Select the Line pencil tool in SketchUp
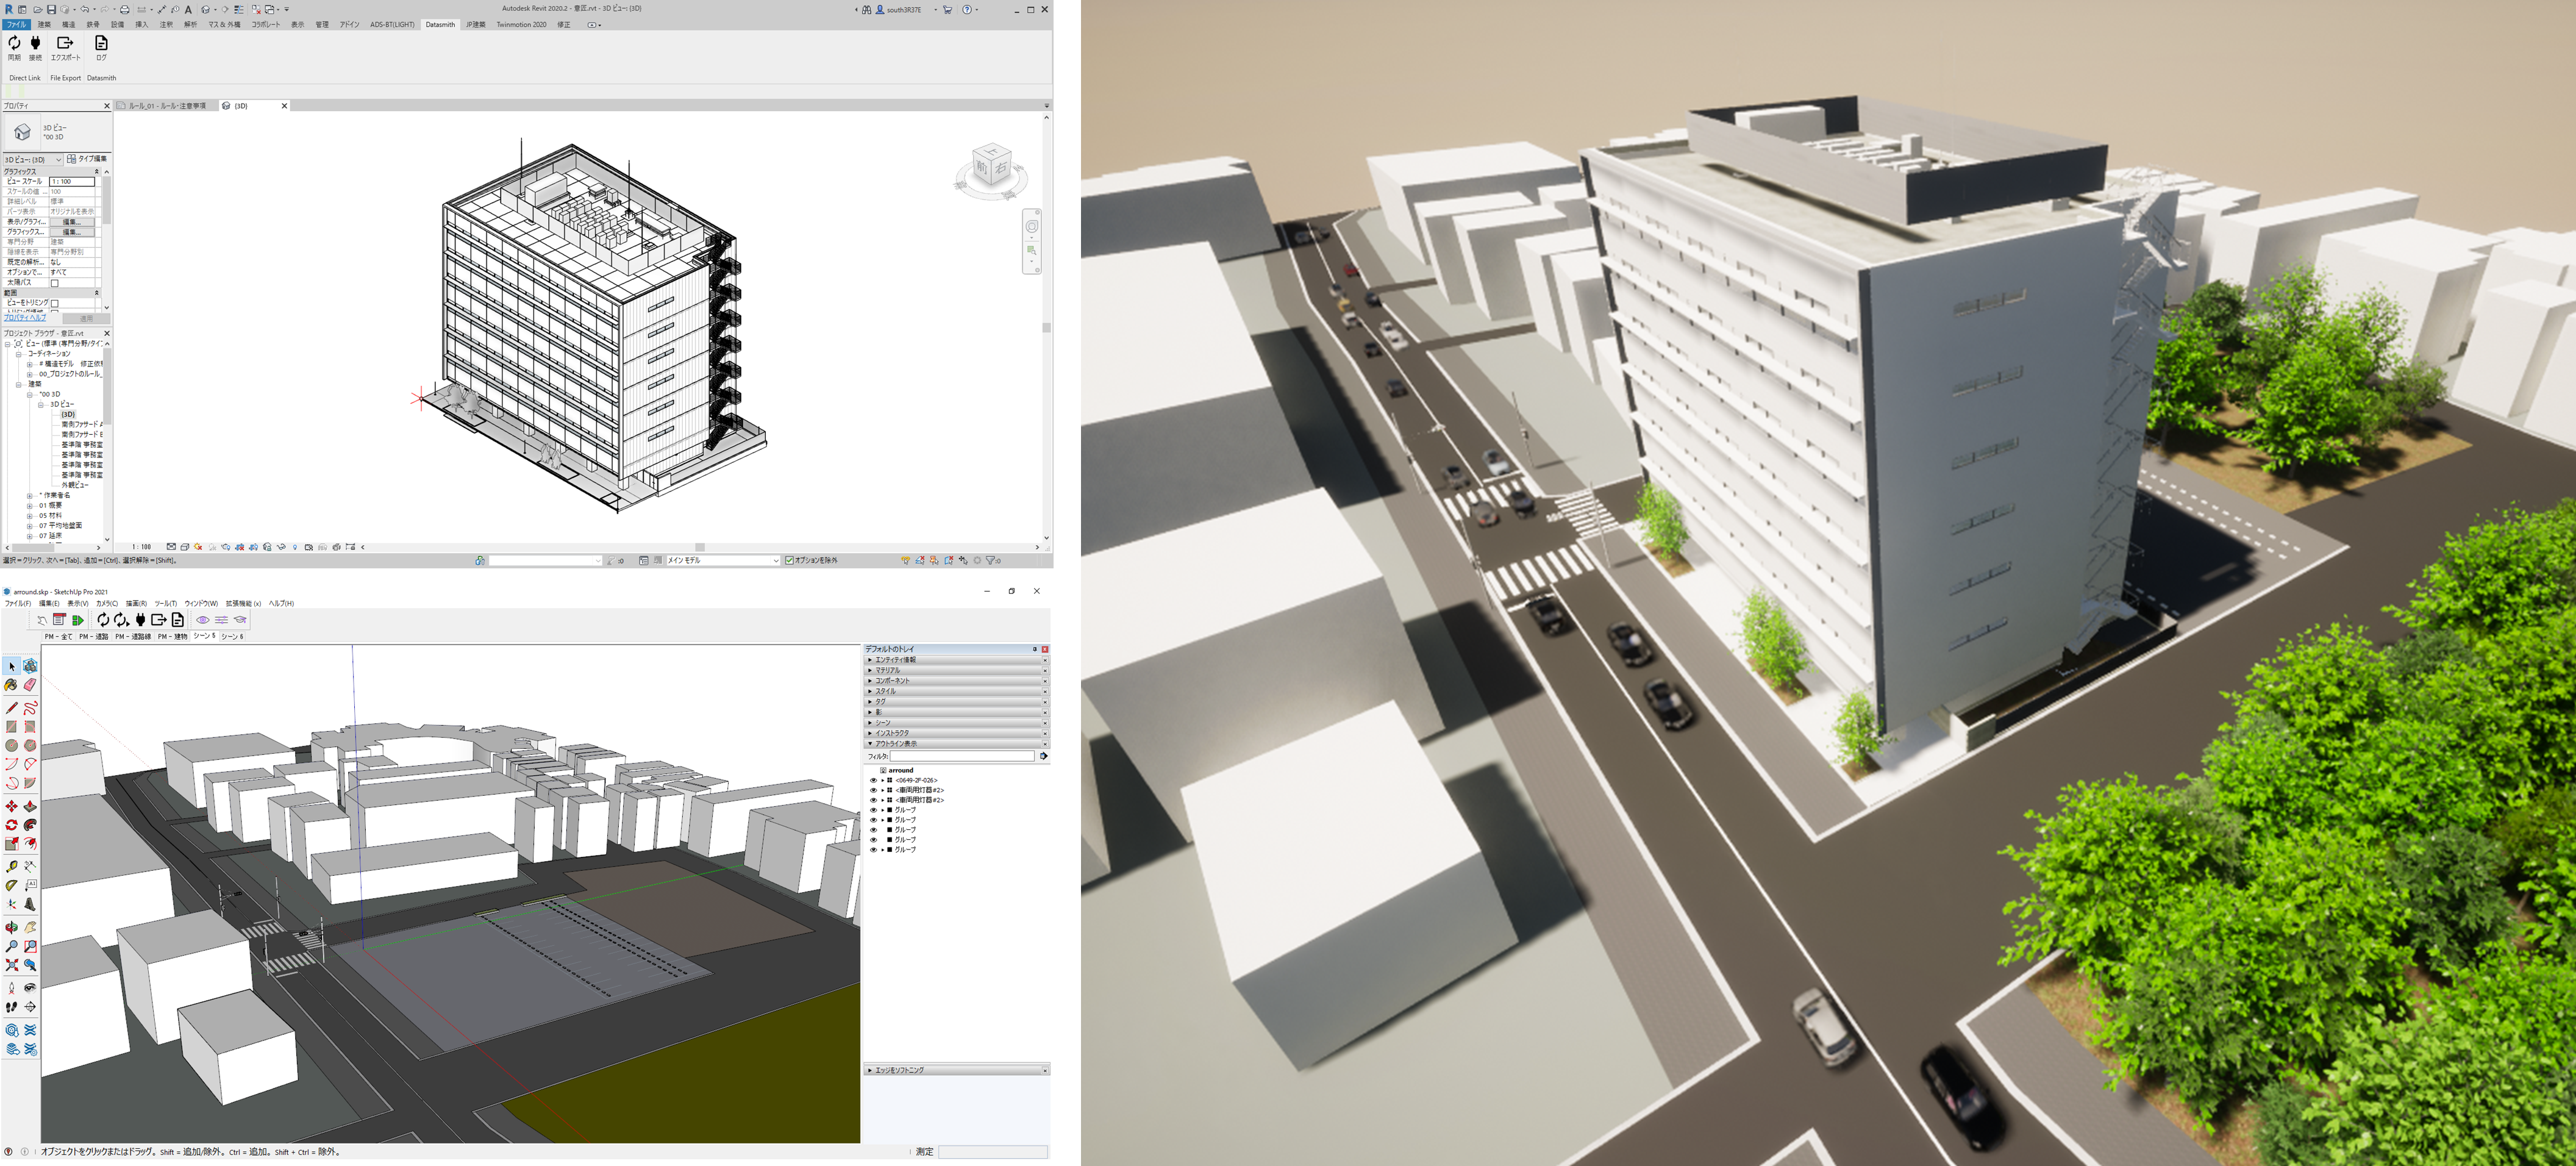Image resolution: width=2576 pixels, height=1166 pixels. pos(12,708)
